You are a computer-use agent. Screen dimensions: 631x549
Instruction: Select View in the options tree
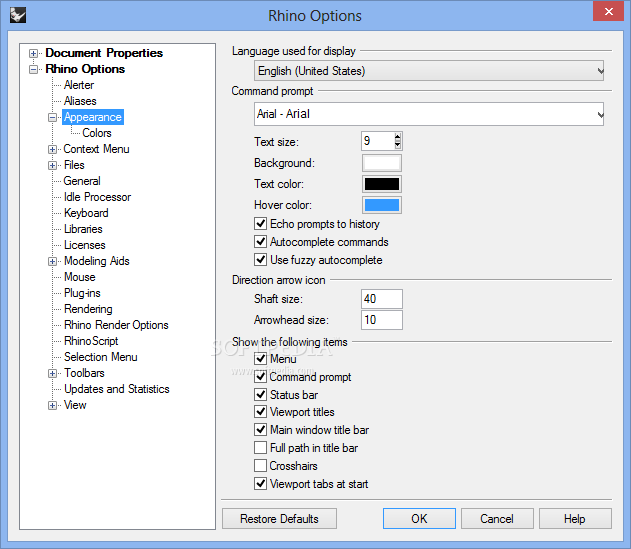tap(75, 405)
